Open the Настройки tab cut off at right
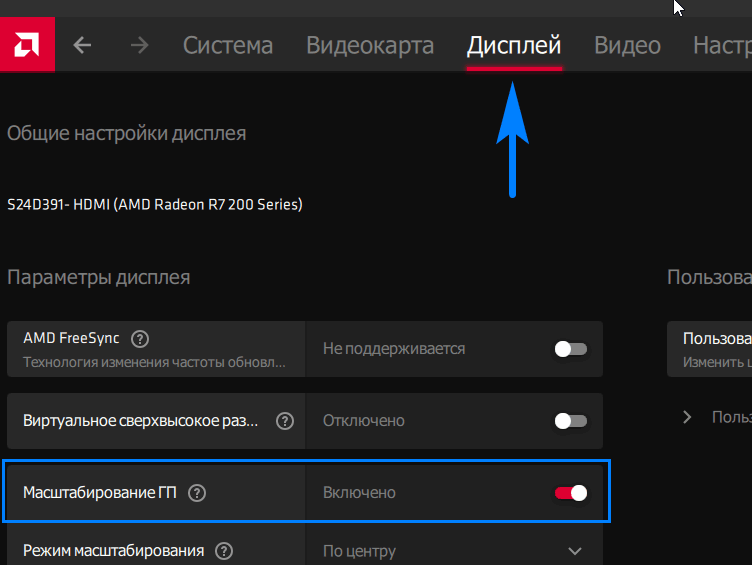 click(x=722, y=46)
